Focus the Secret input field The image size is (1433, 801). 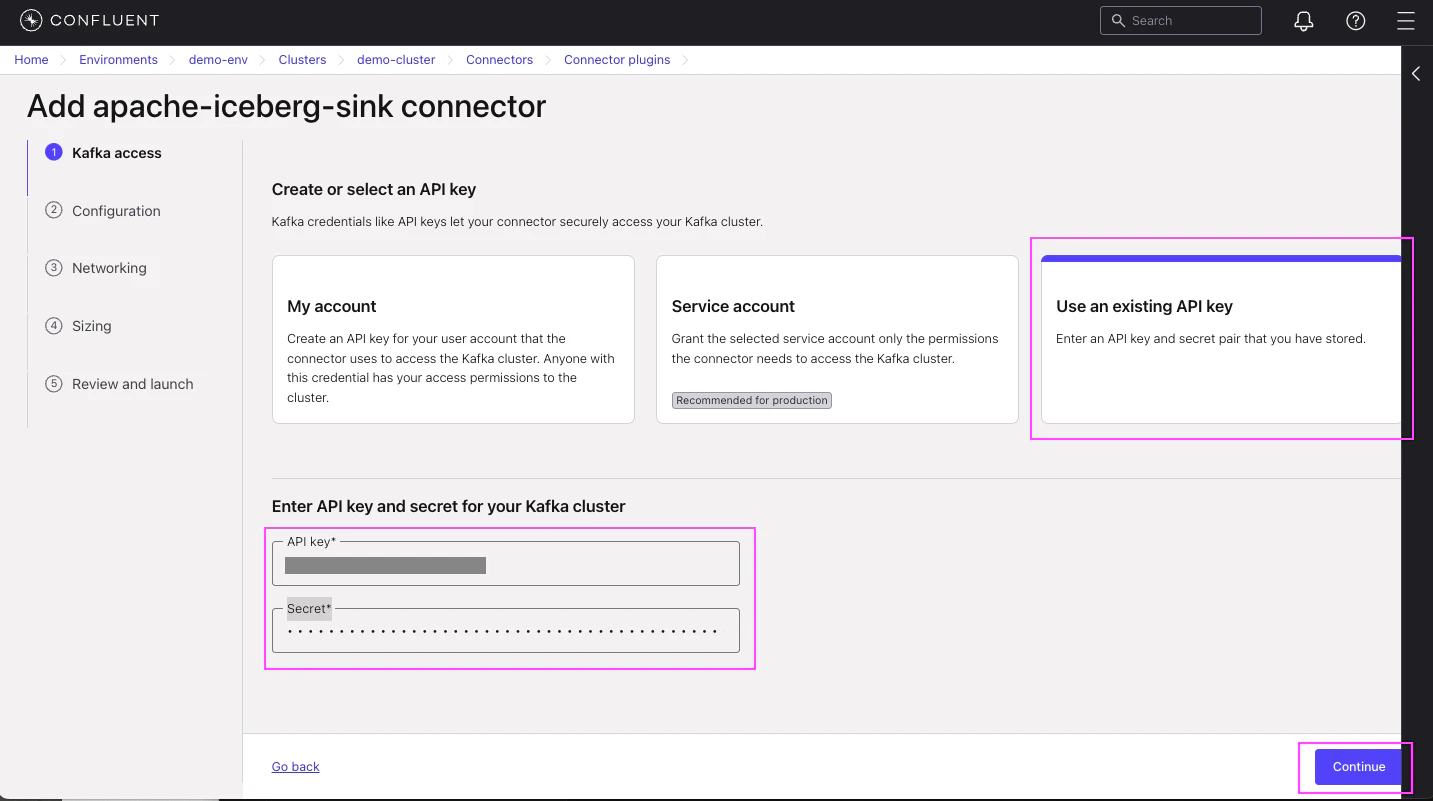coord(506,631)
